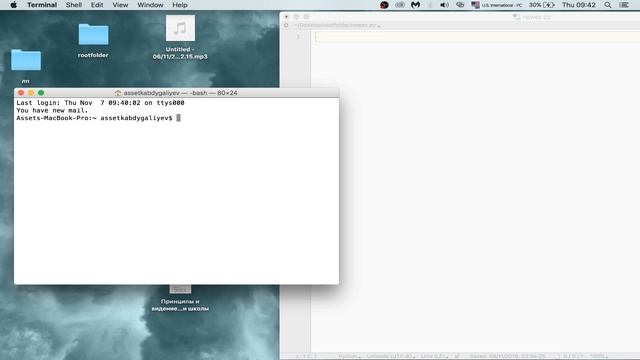
Task: Open the Unicode (UTF-8) encoding selector
Action: click(x=391, y=356)
